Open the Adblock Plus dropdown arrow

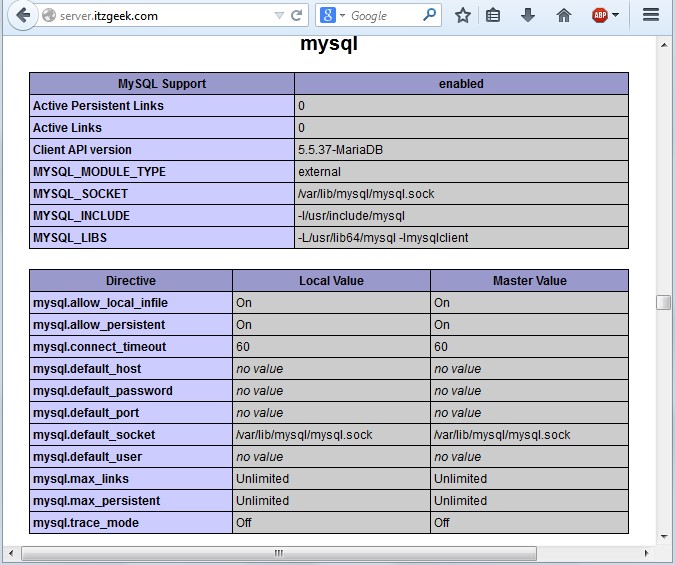pos(615,16)
